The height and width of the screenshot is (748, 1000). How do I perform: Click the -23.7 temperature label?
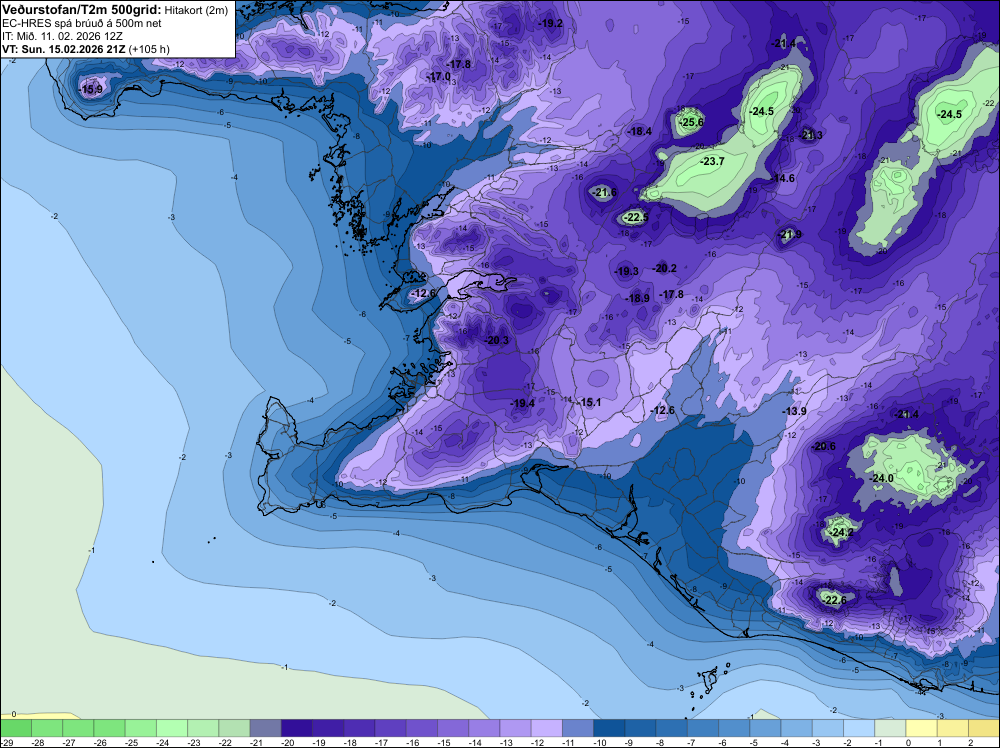(712, 161)
